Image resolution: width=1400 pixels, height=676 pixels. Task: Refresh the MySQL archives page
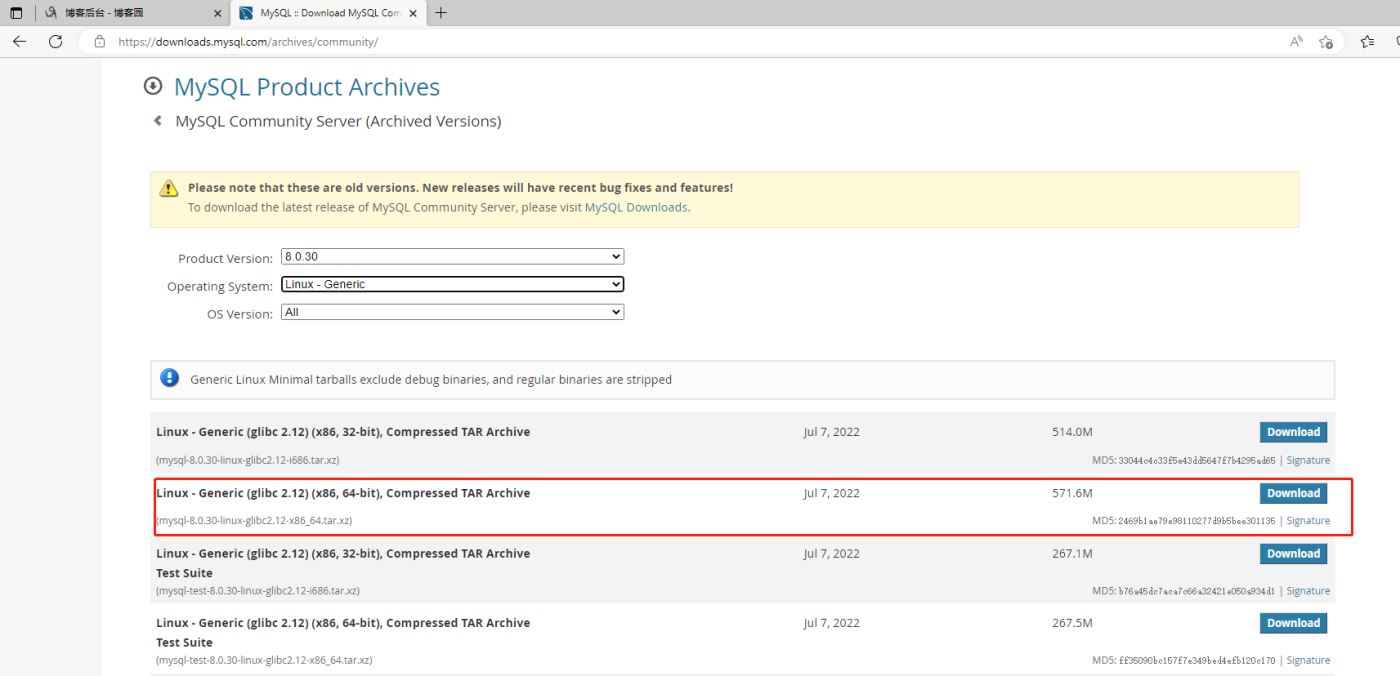coord(56,42)
